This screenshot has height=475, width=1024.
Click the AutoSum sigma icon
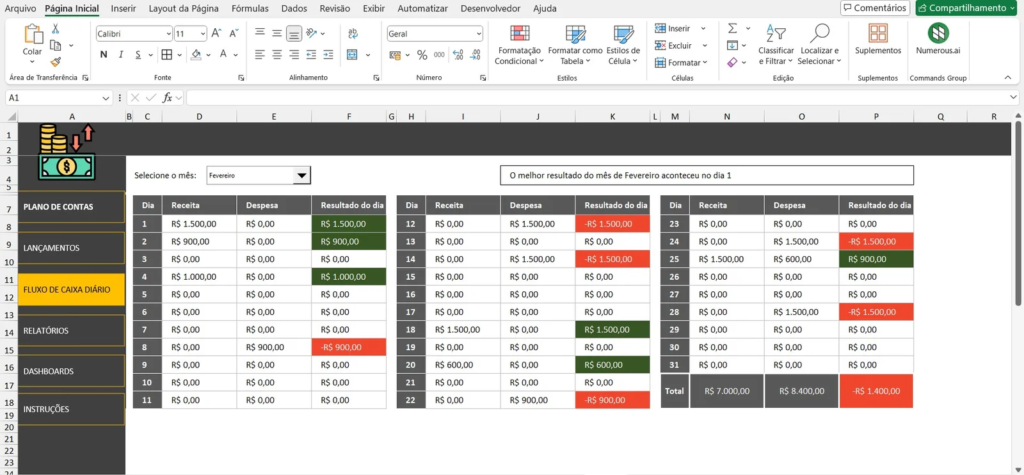click(x=732, y=28)
